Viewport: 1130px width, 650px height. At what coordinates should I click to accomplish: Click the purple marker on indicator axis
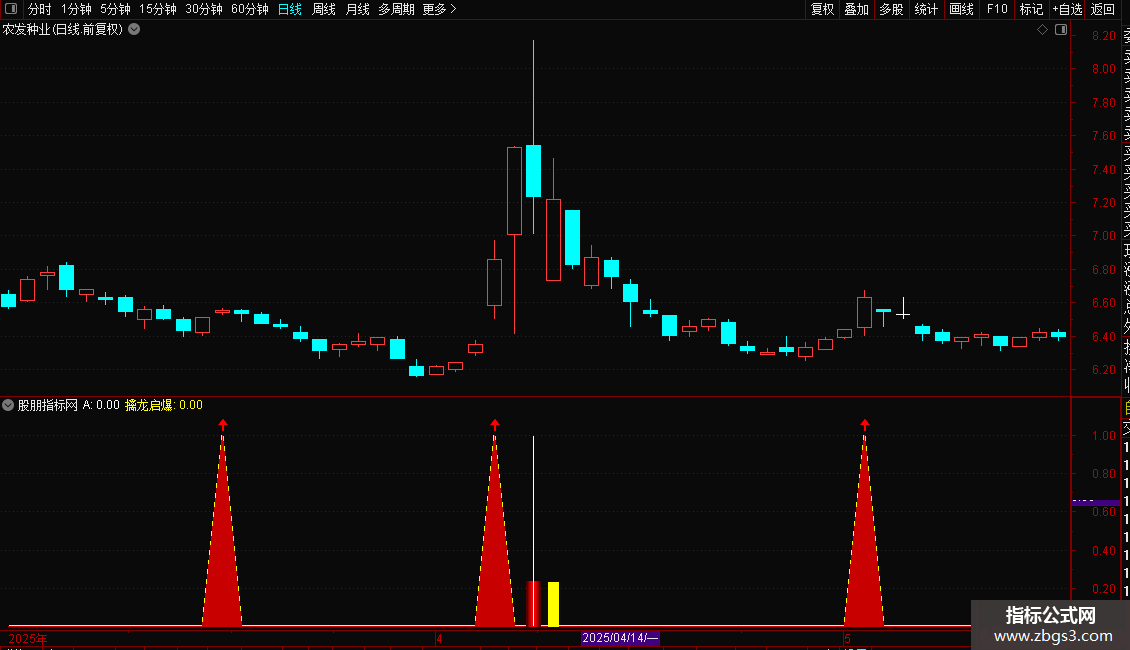click(x=1096, y=502)
